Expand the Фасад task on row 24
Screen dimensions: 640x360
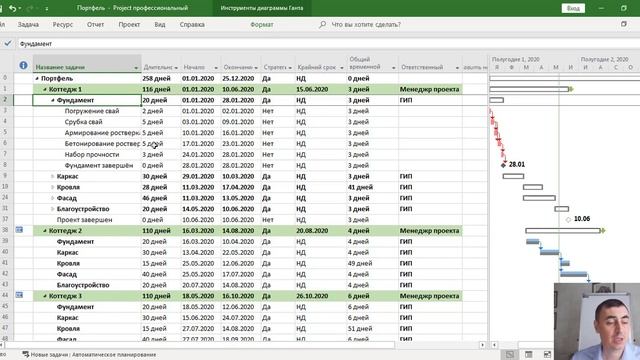tap(53, 198)
